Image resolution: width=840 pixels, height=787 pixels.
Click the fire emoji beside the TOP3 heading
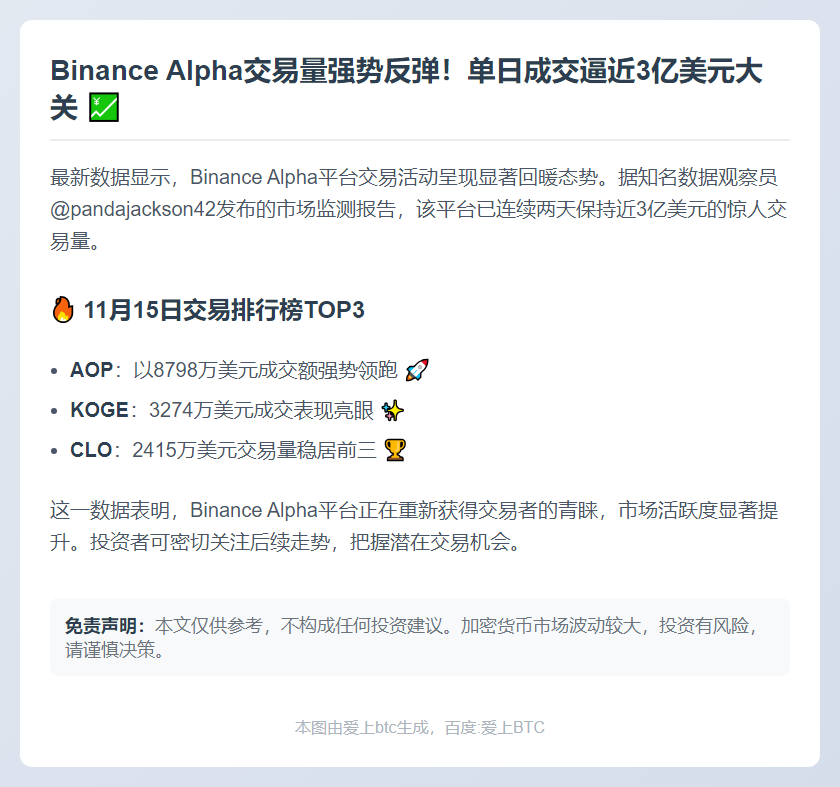pyautogui.click(x=62, y=310)
